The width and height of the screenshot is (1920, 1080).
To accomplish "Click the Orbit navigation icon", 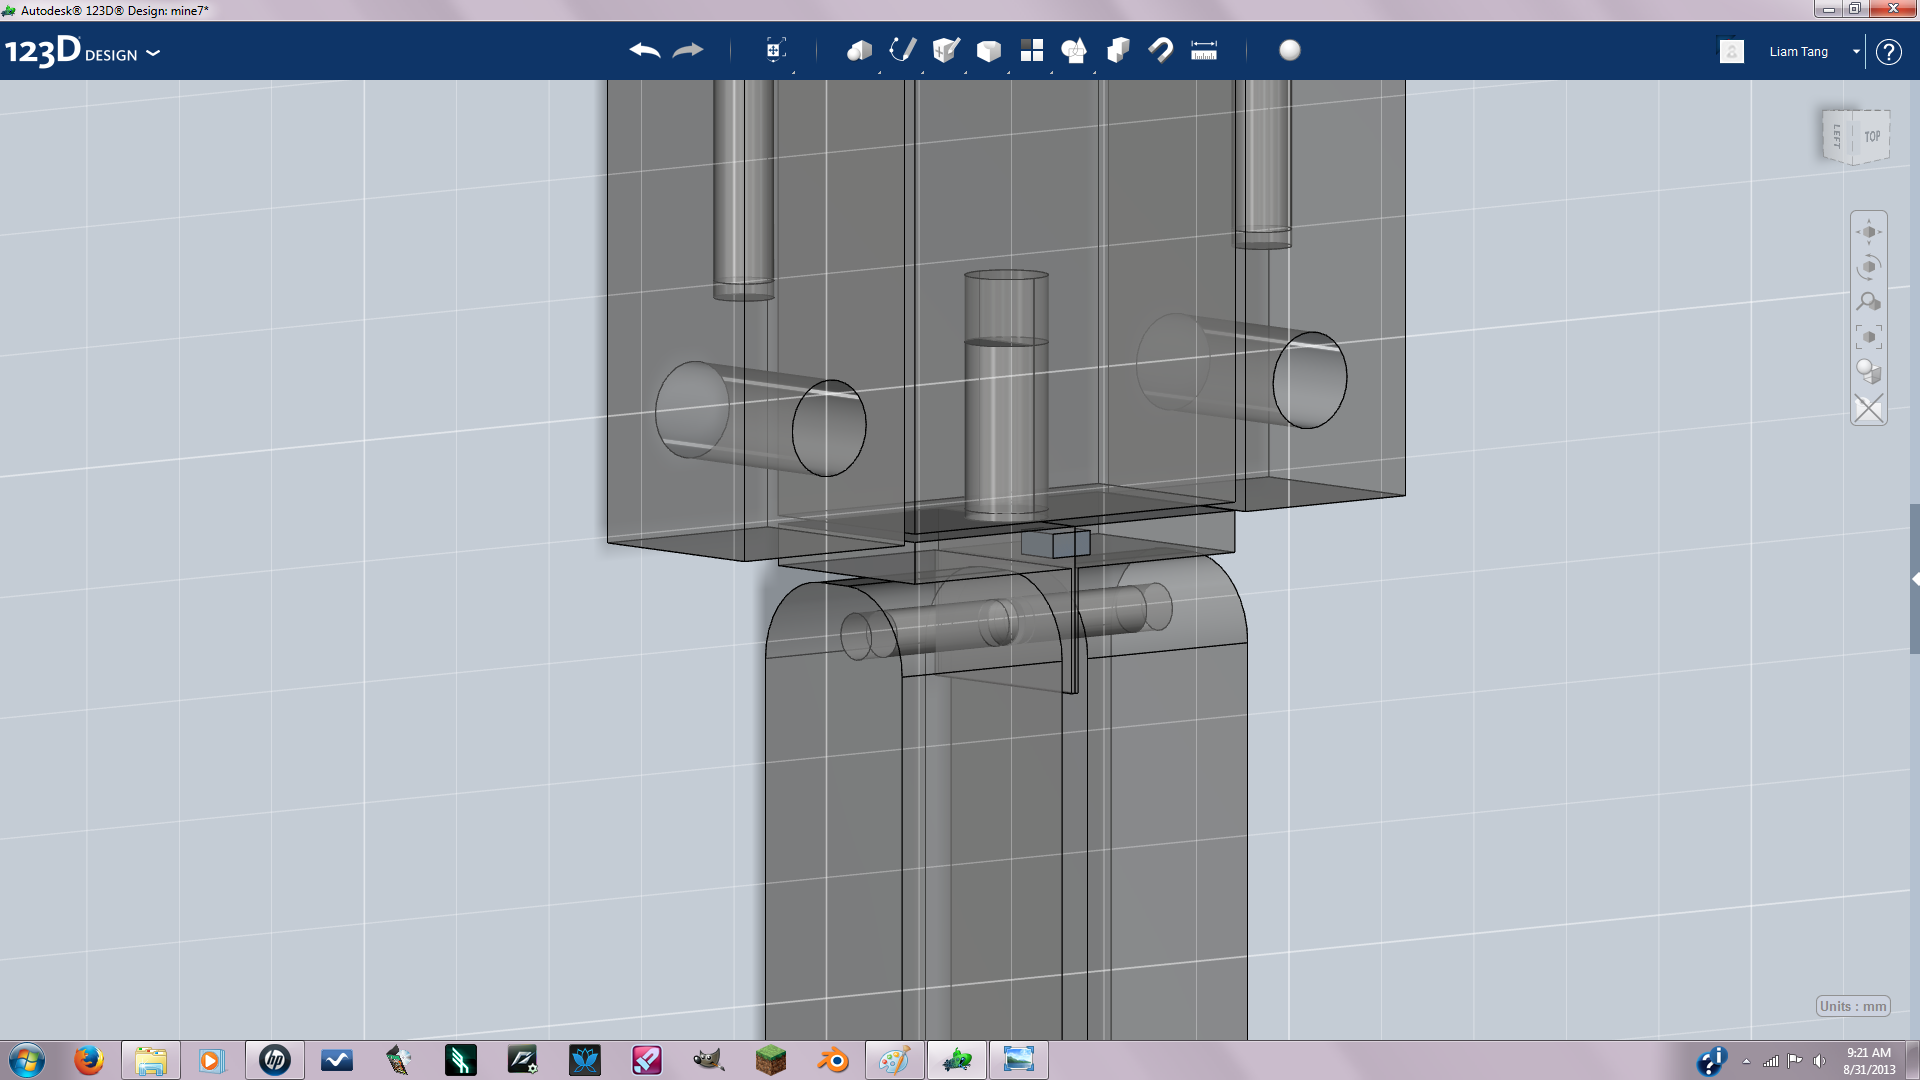I will tap(1869, 267).
